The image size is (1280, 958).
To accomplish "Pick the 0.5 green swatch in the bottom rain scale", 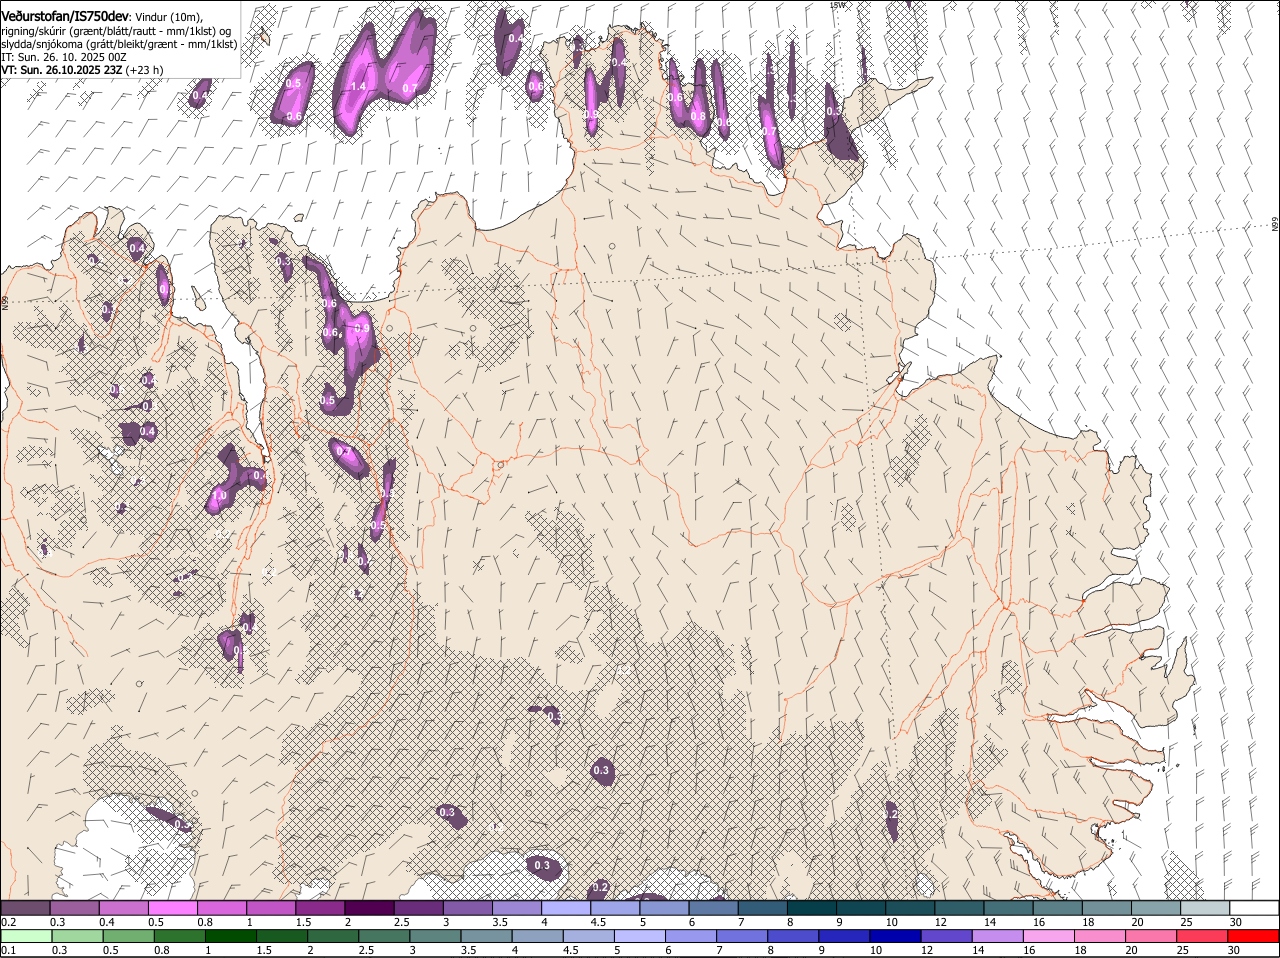I will 129,936.
